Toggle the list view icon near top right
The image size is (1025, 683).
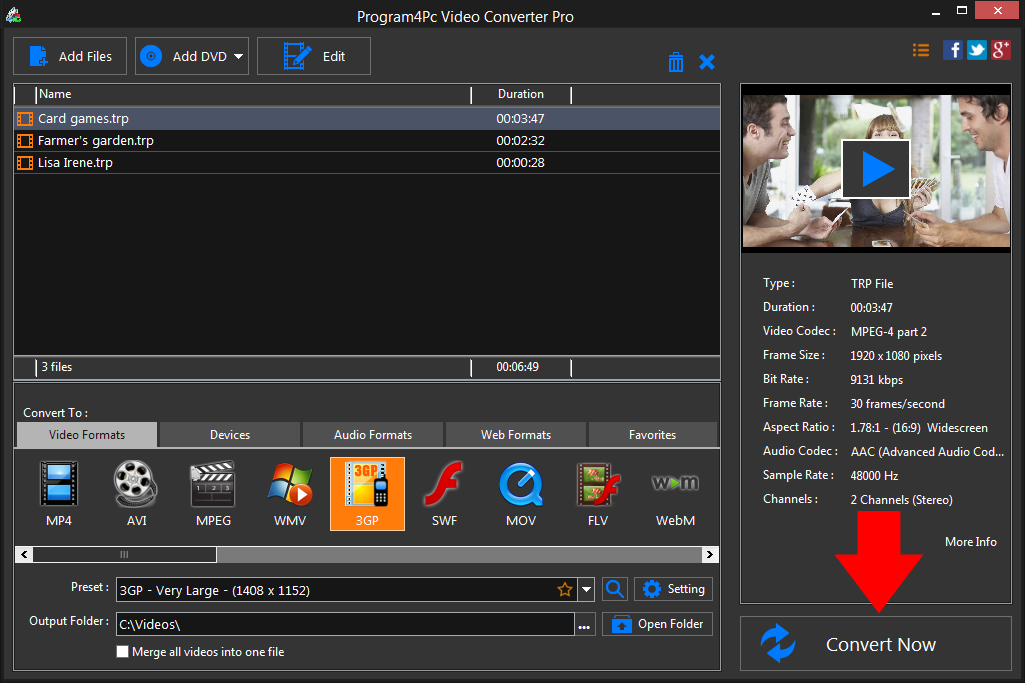pos(920,49)
